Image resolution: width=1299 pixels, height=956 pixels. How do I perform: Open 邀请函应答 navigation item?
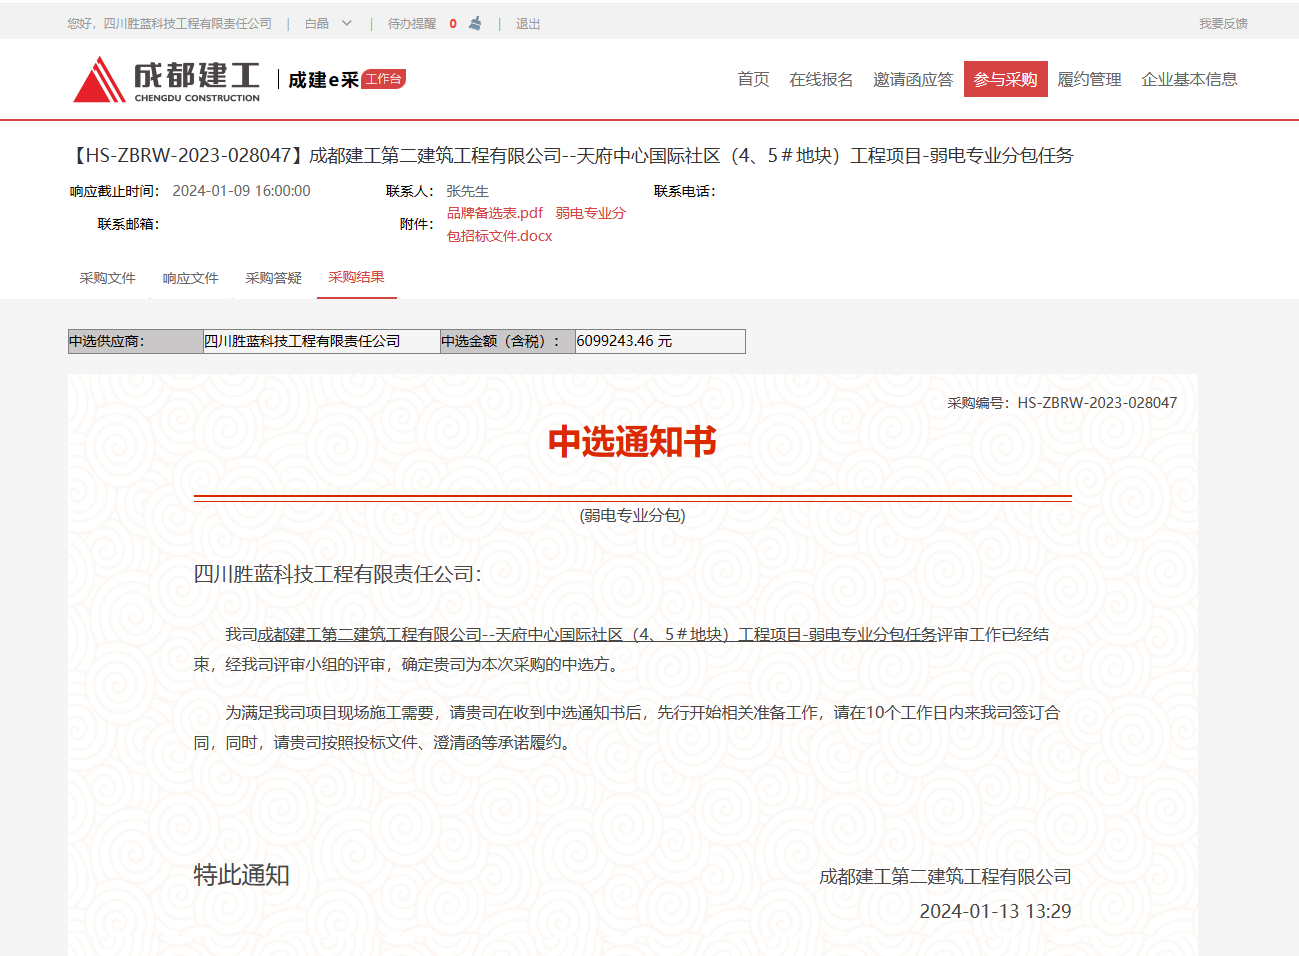[913, 79]
